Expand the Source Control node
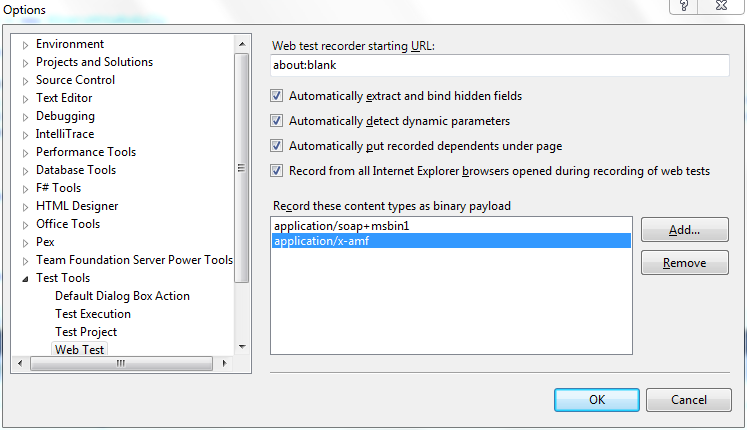This screenshot has height=430, width=747. click(25, 81)
